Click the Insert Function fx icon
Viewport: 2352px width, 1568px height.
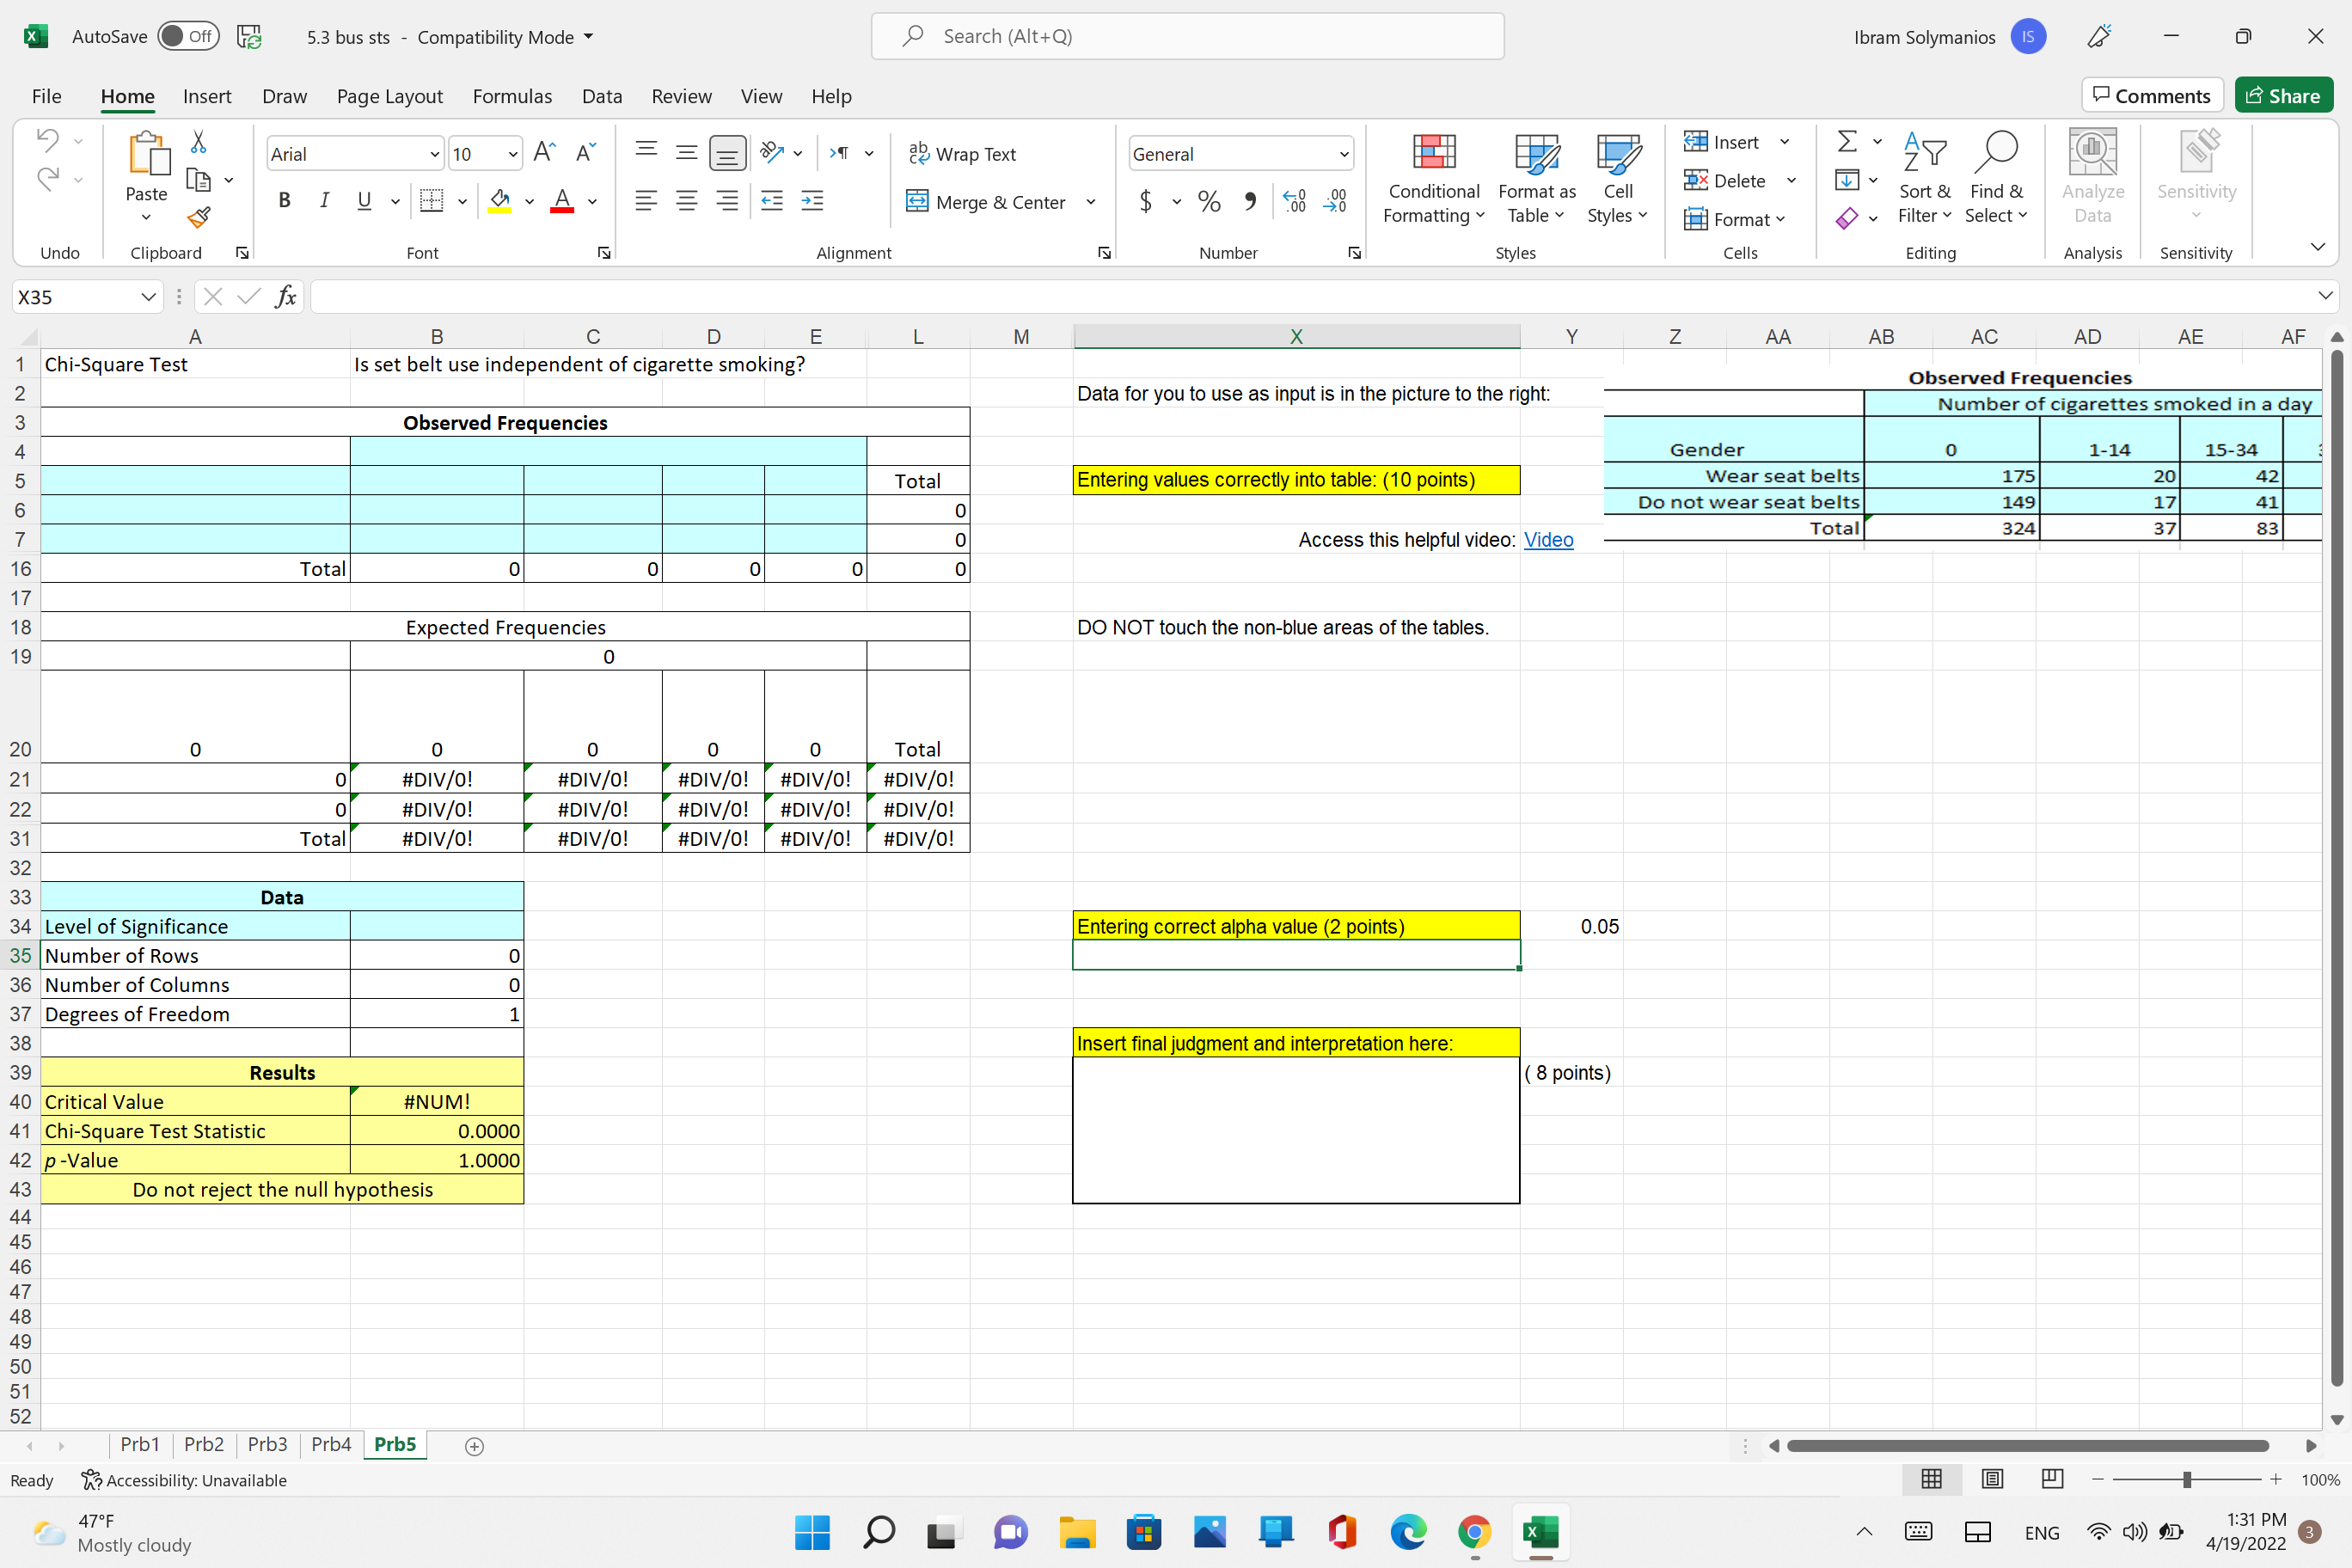tap(285, 297)
